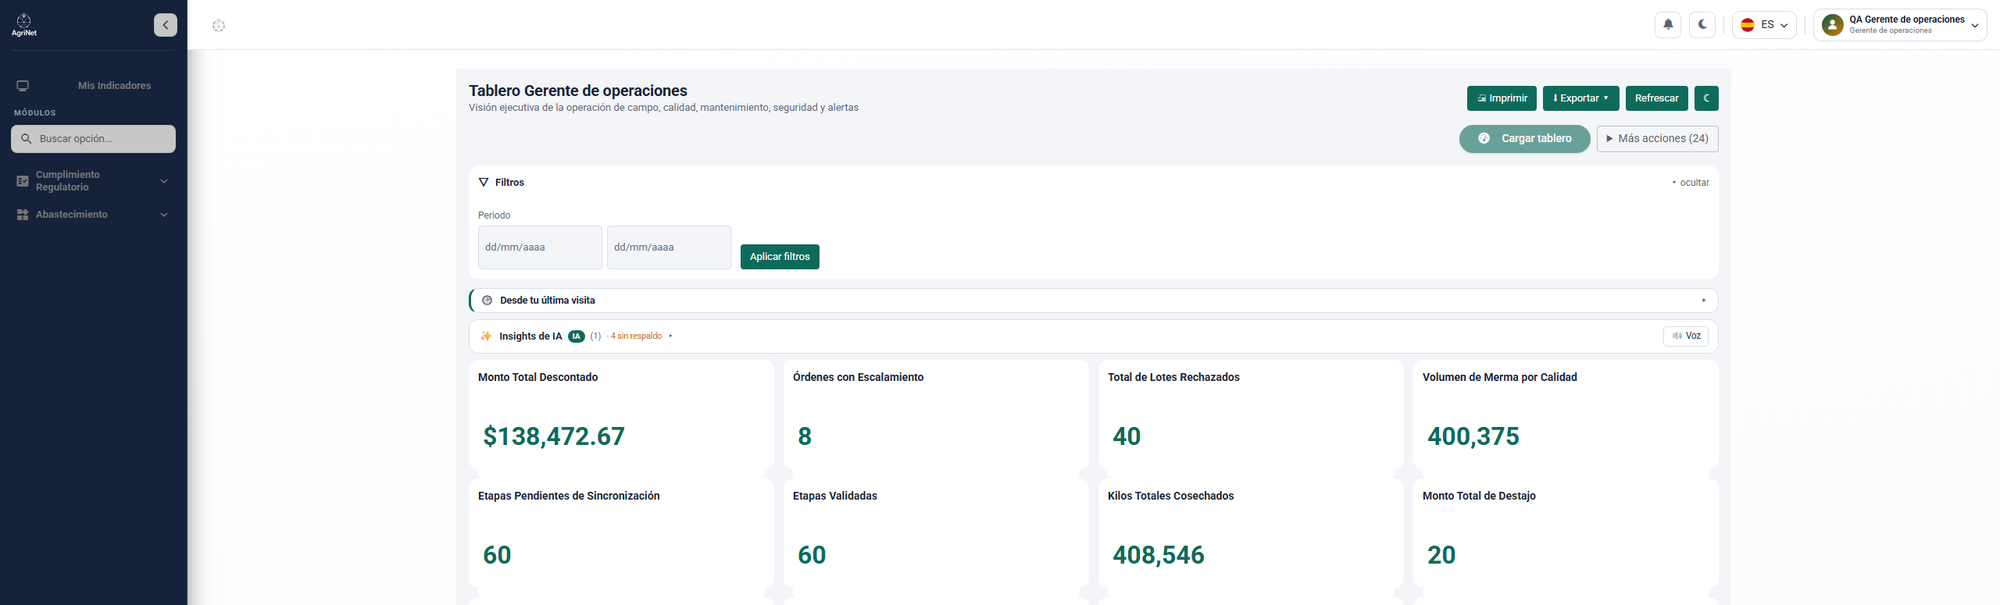Click the monitor icon next to Mis Indicadores

[23, 86]
